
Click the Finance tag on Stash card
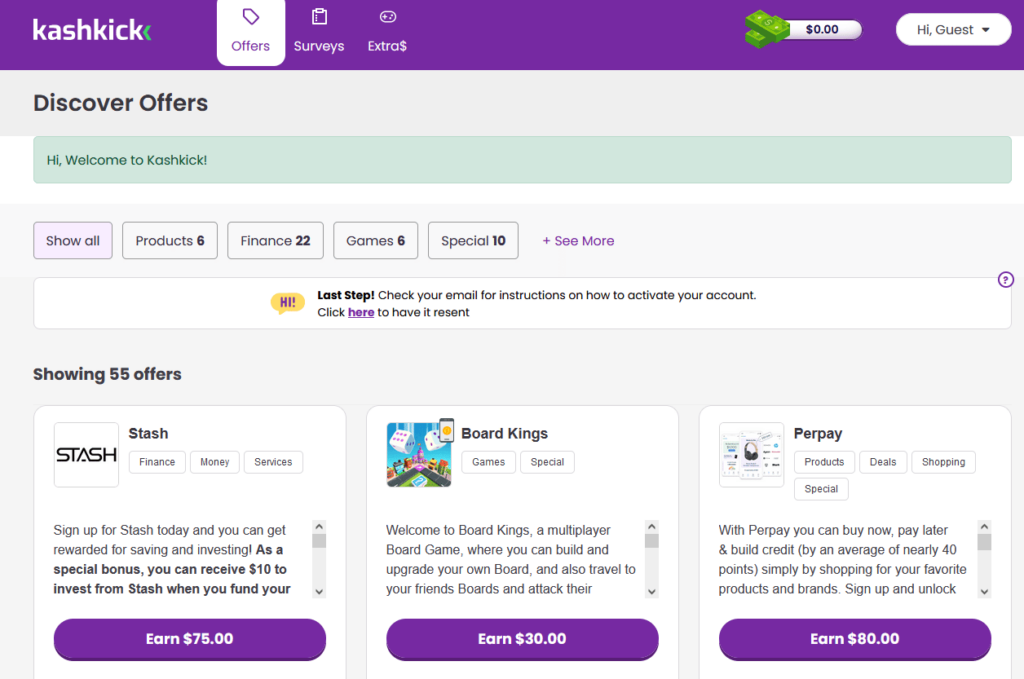[x=157, y=462]
